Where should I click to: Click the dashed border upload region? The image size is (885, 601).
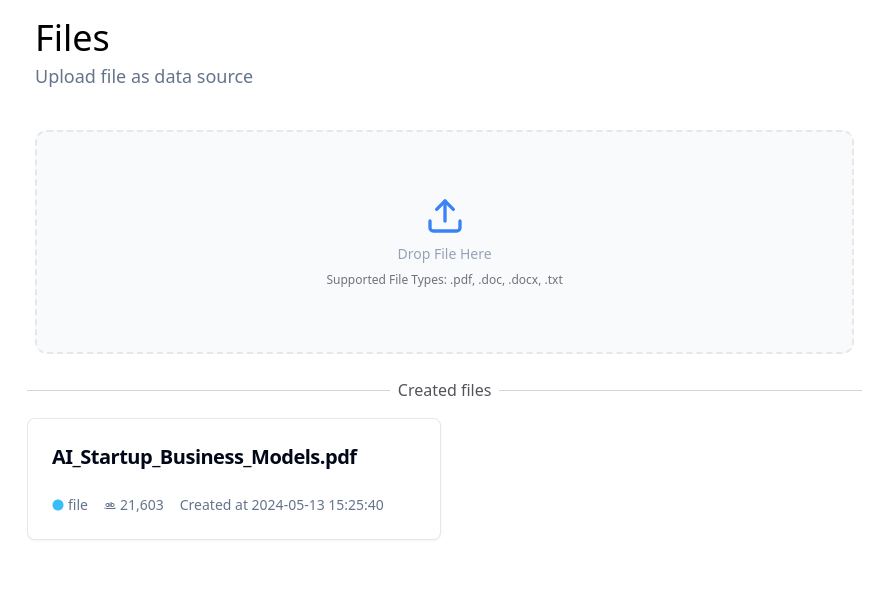(444, 241)
